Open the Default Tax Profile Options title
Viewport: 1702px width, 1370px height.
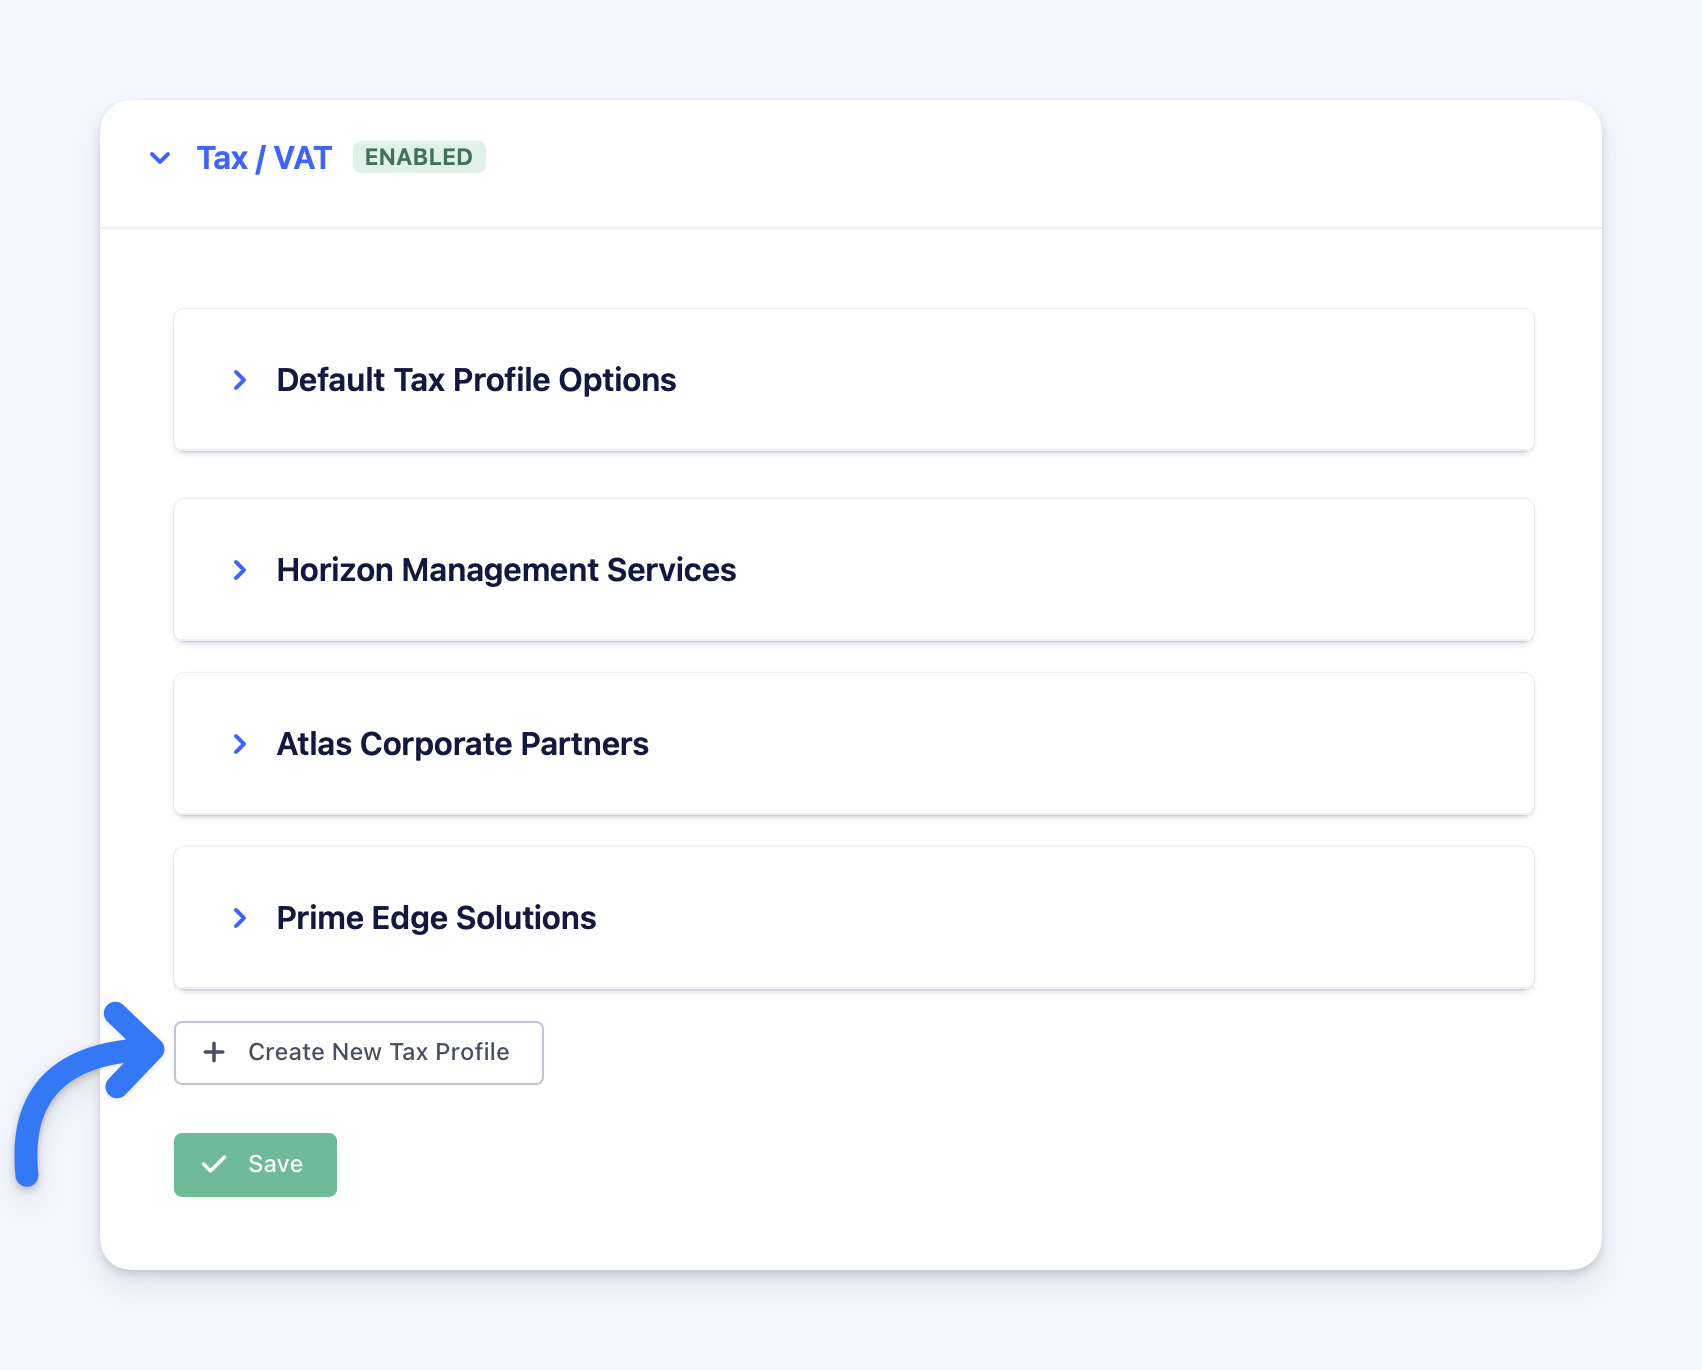click(x=476, y=380)
